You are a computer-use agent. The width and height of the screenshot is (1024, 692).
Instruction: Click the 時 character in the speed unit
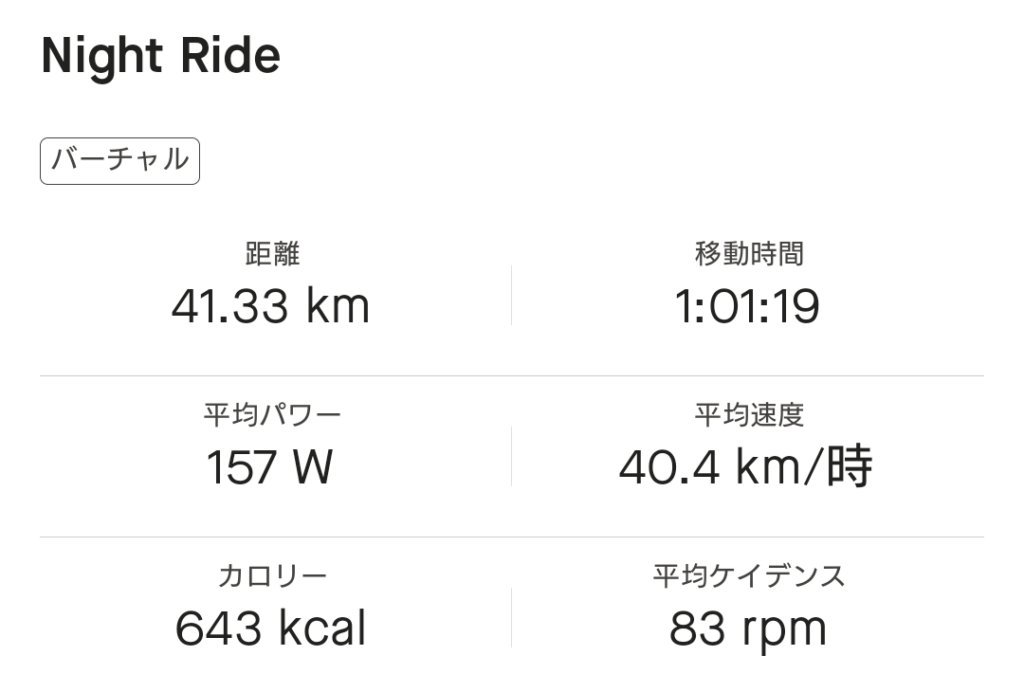849,466
